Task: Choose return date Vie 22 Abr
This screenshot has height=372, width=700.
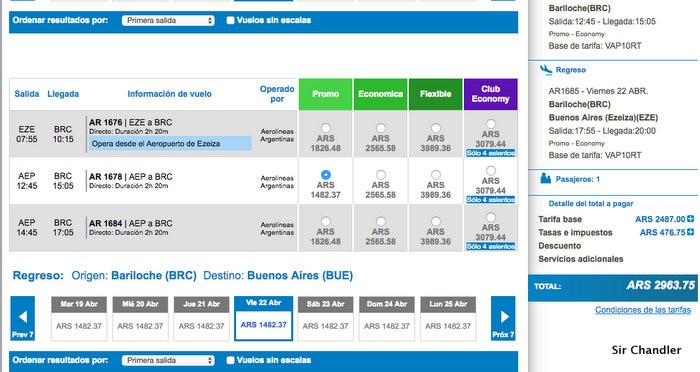Action: (x=263, y=318)
